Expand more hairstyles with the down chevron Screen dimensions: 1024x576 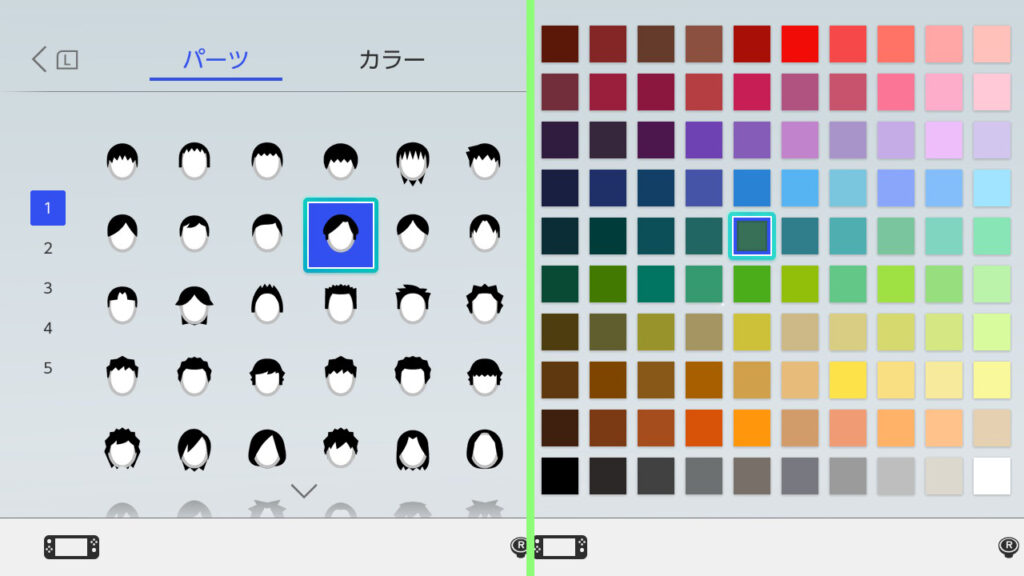tap(304, 490)
